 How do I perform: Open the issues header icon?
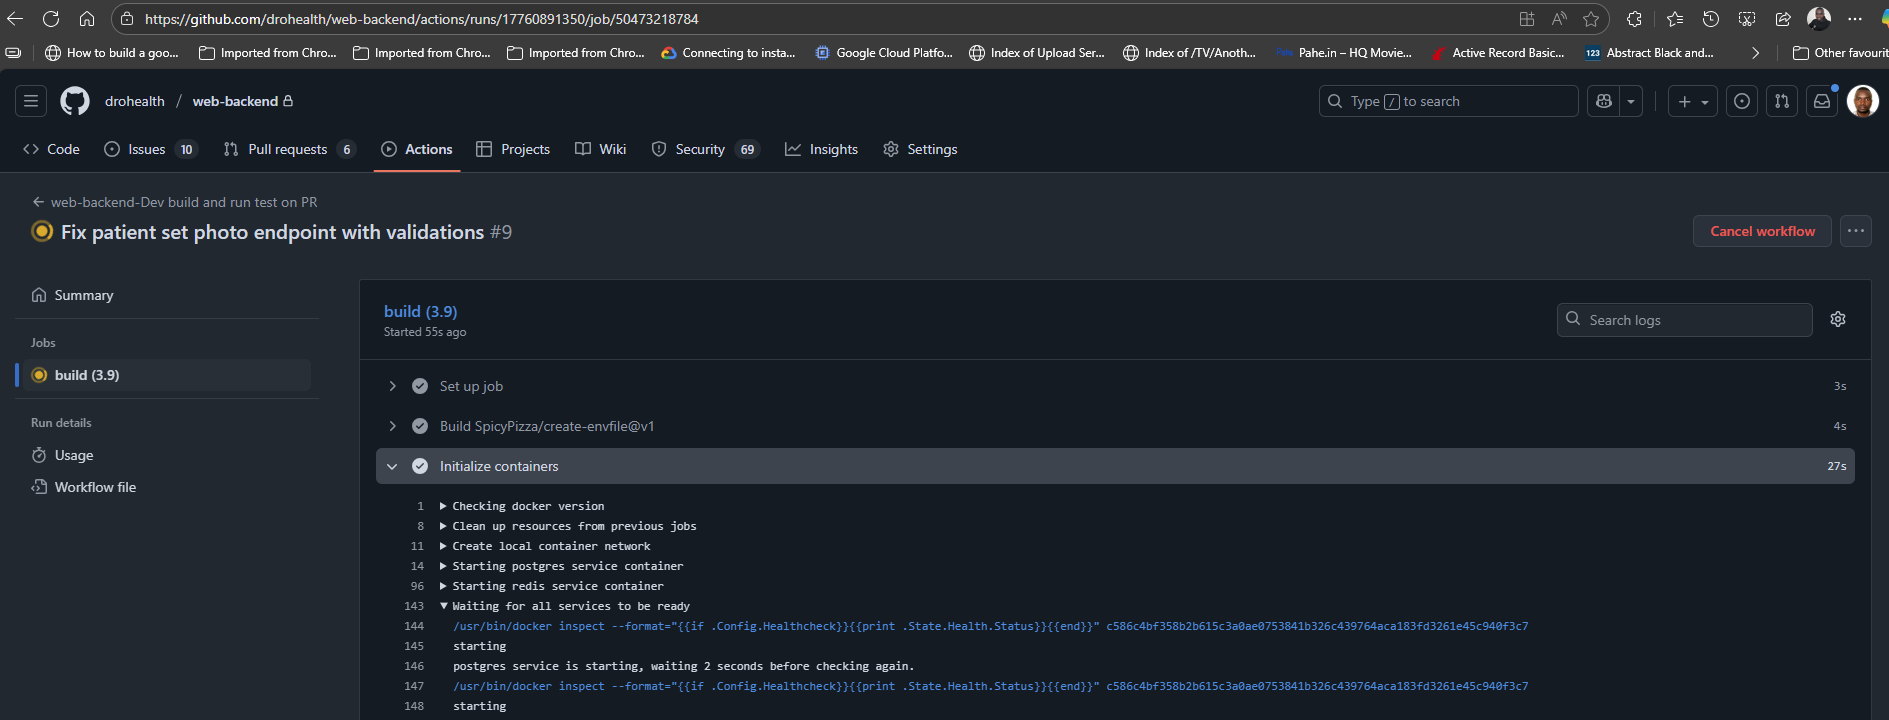pyautogui.click(x=1742, y=101)
